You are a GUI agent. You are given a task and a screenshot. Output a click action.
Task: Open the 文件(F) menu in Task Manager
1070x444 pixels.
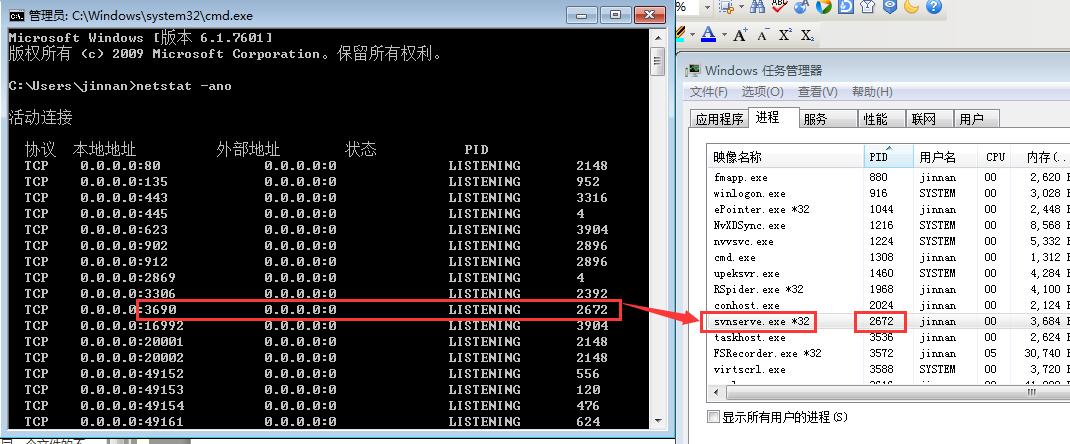click(708, 91)
